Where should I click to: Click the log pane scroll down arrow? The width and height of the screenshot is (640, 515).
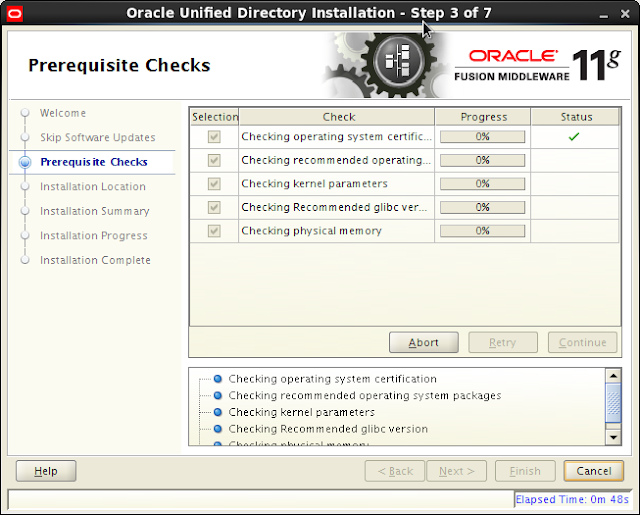(613, 437)
